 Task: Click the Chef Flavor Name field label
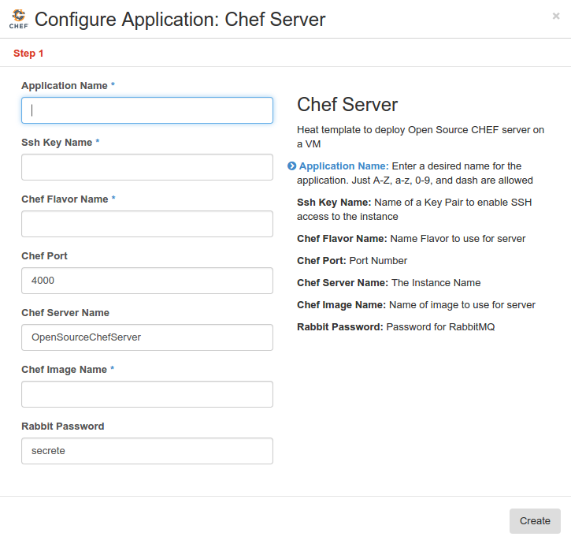65,199
